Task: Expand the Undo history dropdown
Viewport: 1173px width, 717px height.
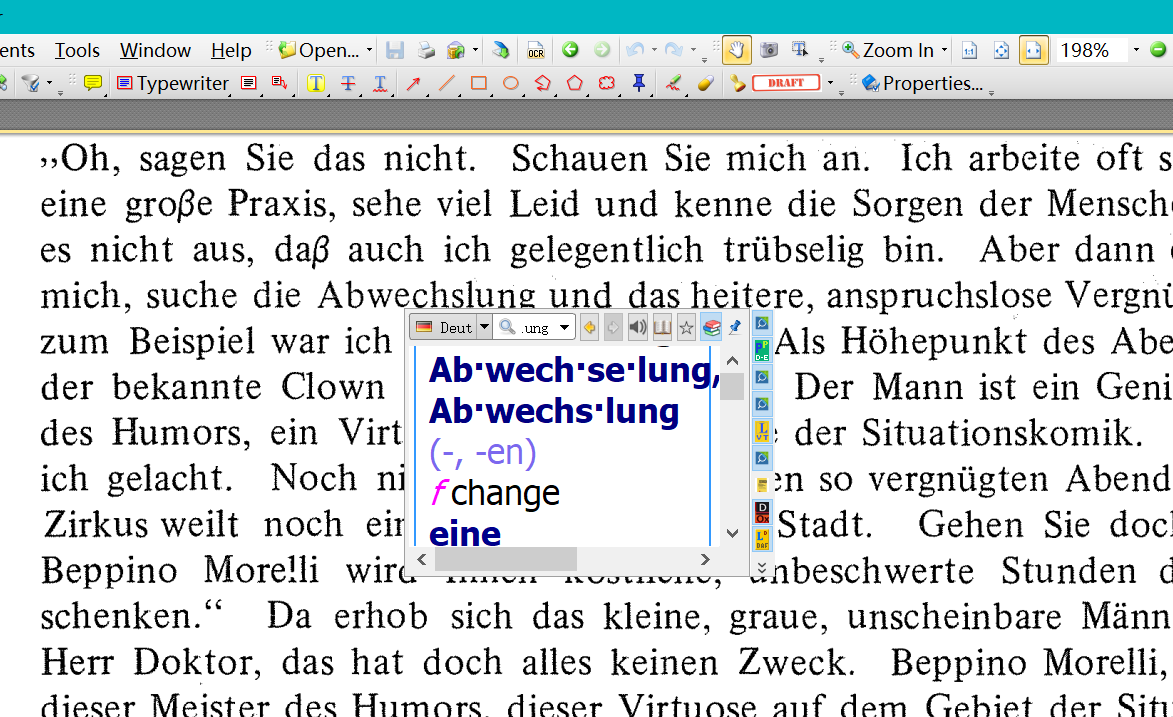Action: 654,50
